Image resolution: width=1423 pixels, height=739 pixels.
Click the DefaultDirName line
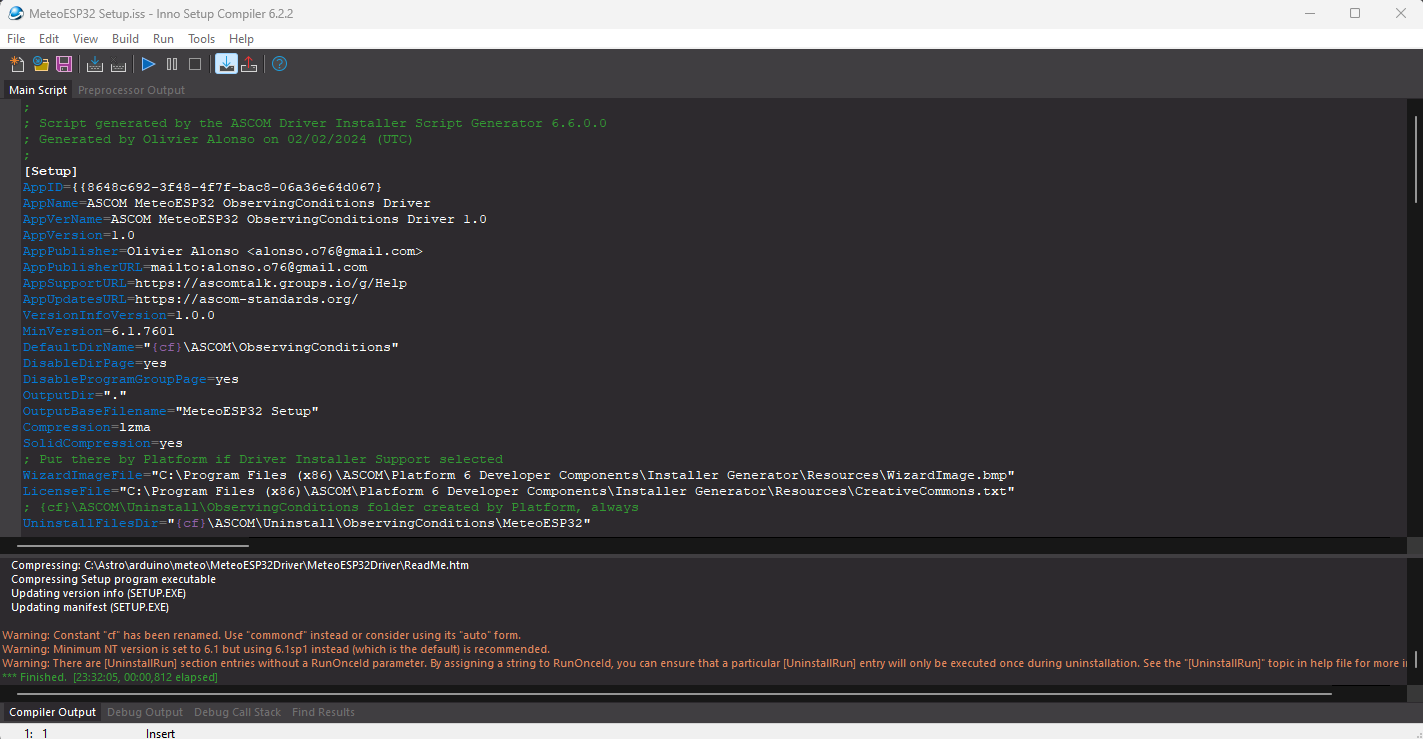(x=211, y=347)
